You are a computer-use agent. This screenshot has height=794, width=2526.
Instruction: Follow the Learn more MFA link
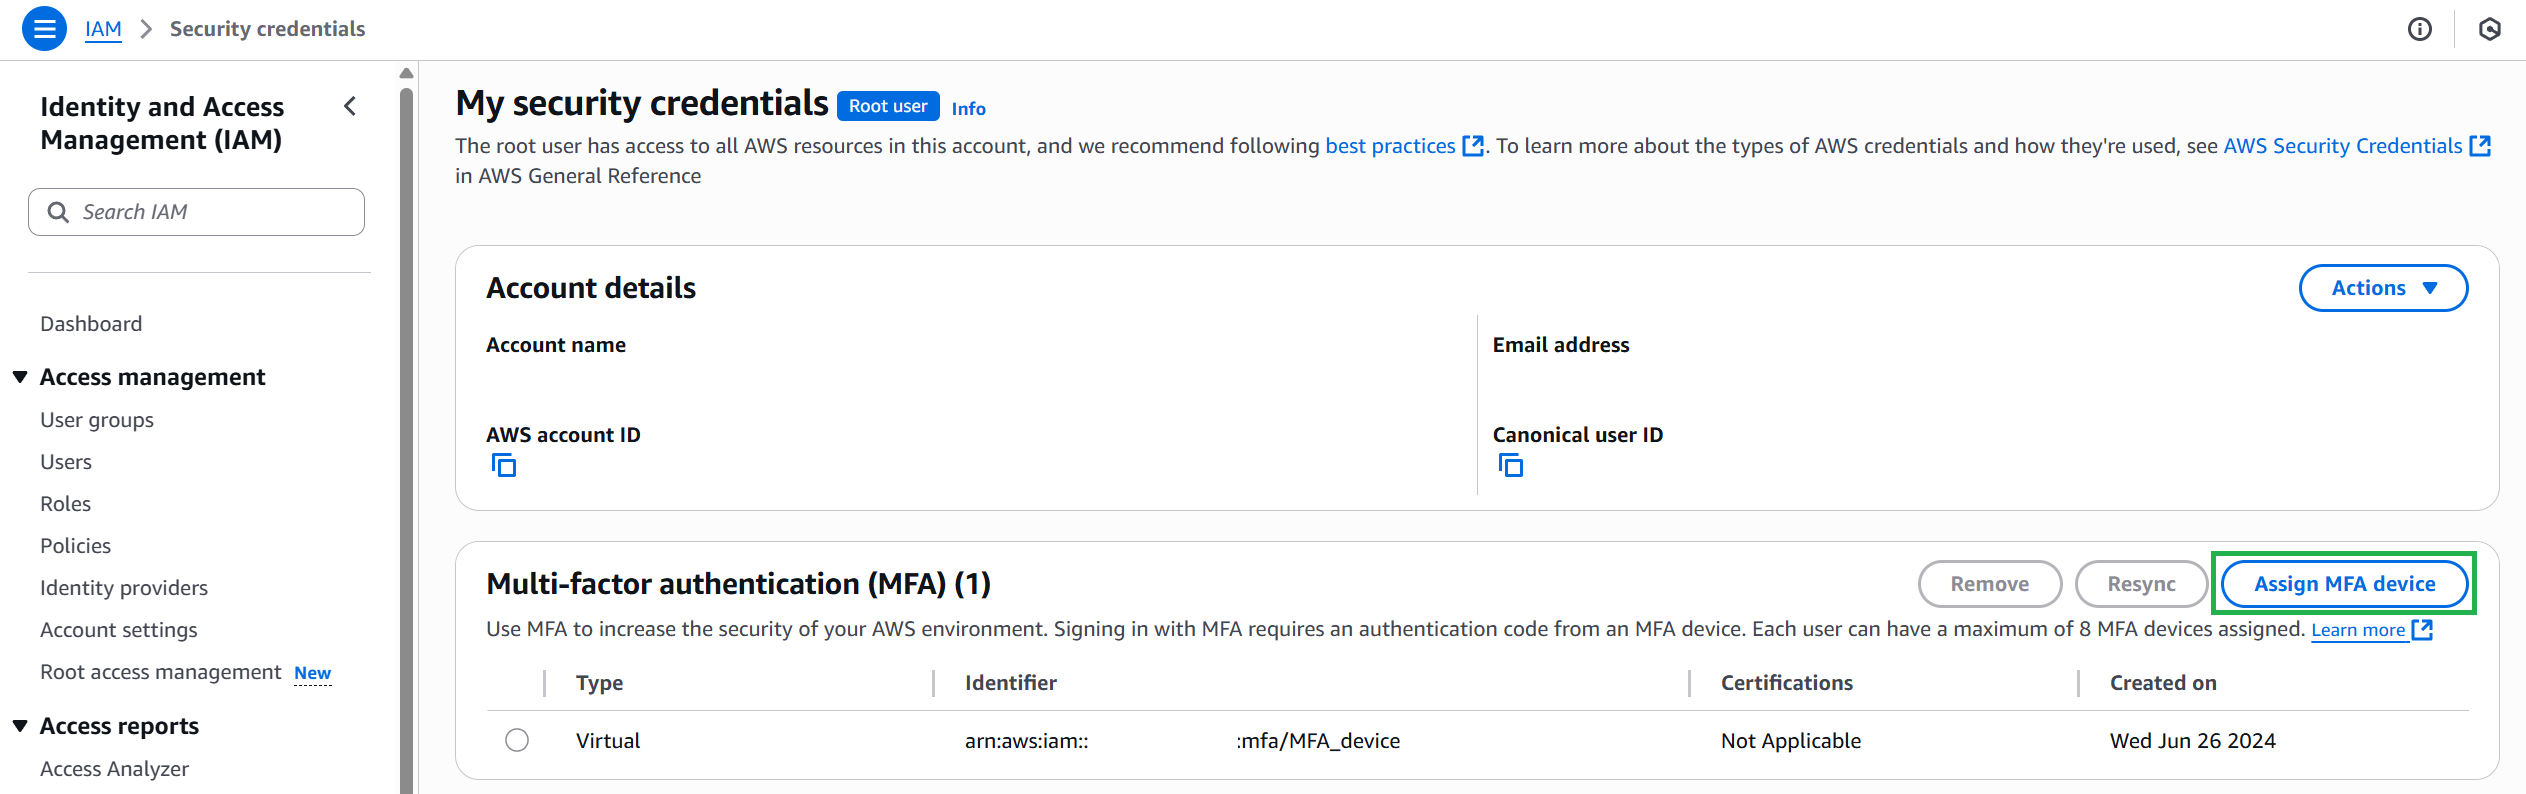tap(2358, 630)
